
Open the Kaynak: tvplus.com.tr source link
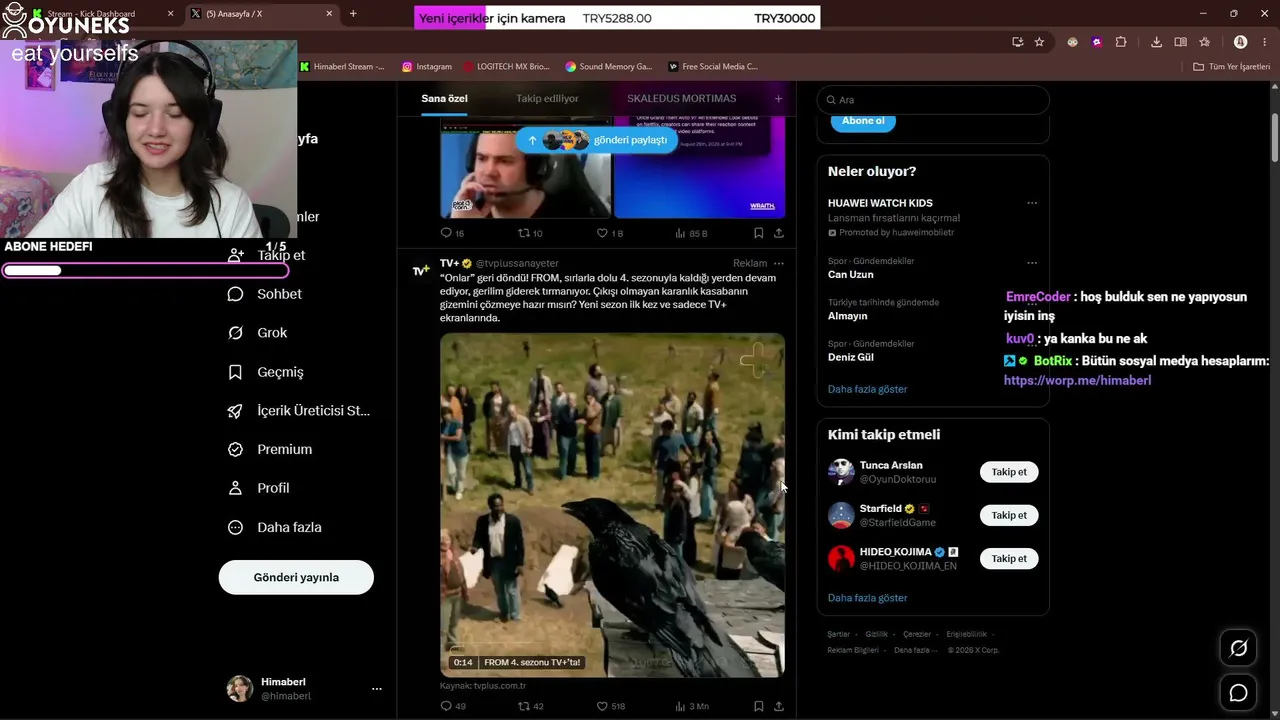483,686
